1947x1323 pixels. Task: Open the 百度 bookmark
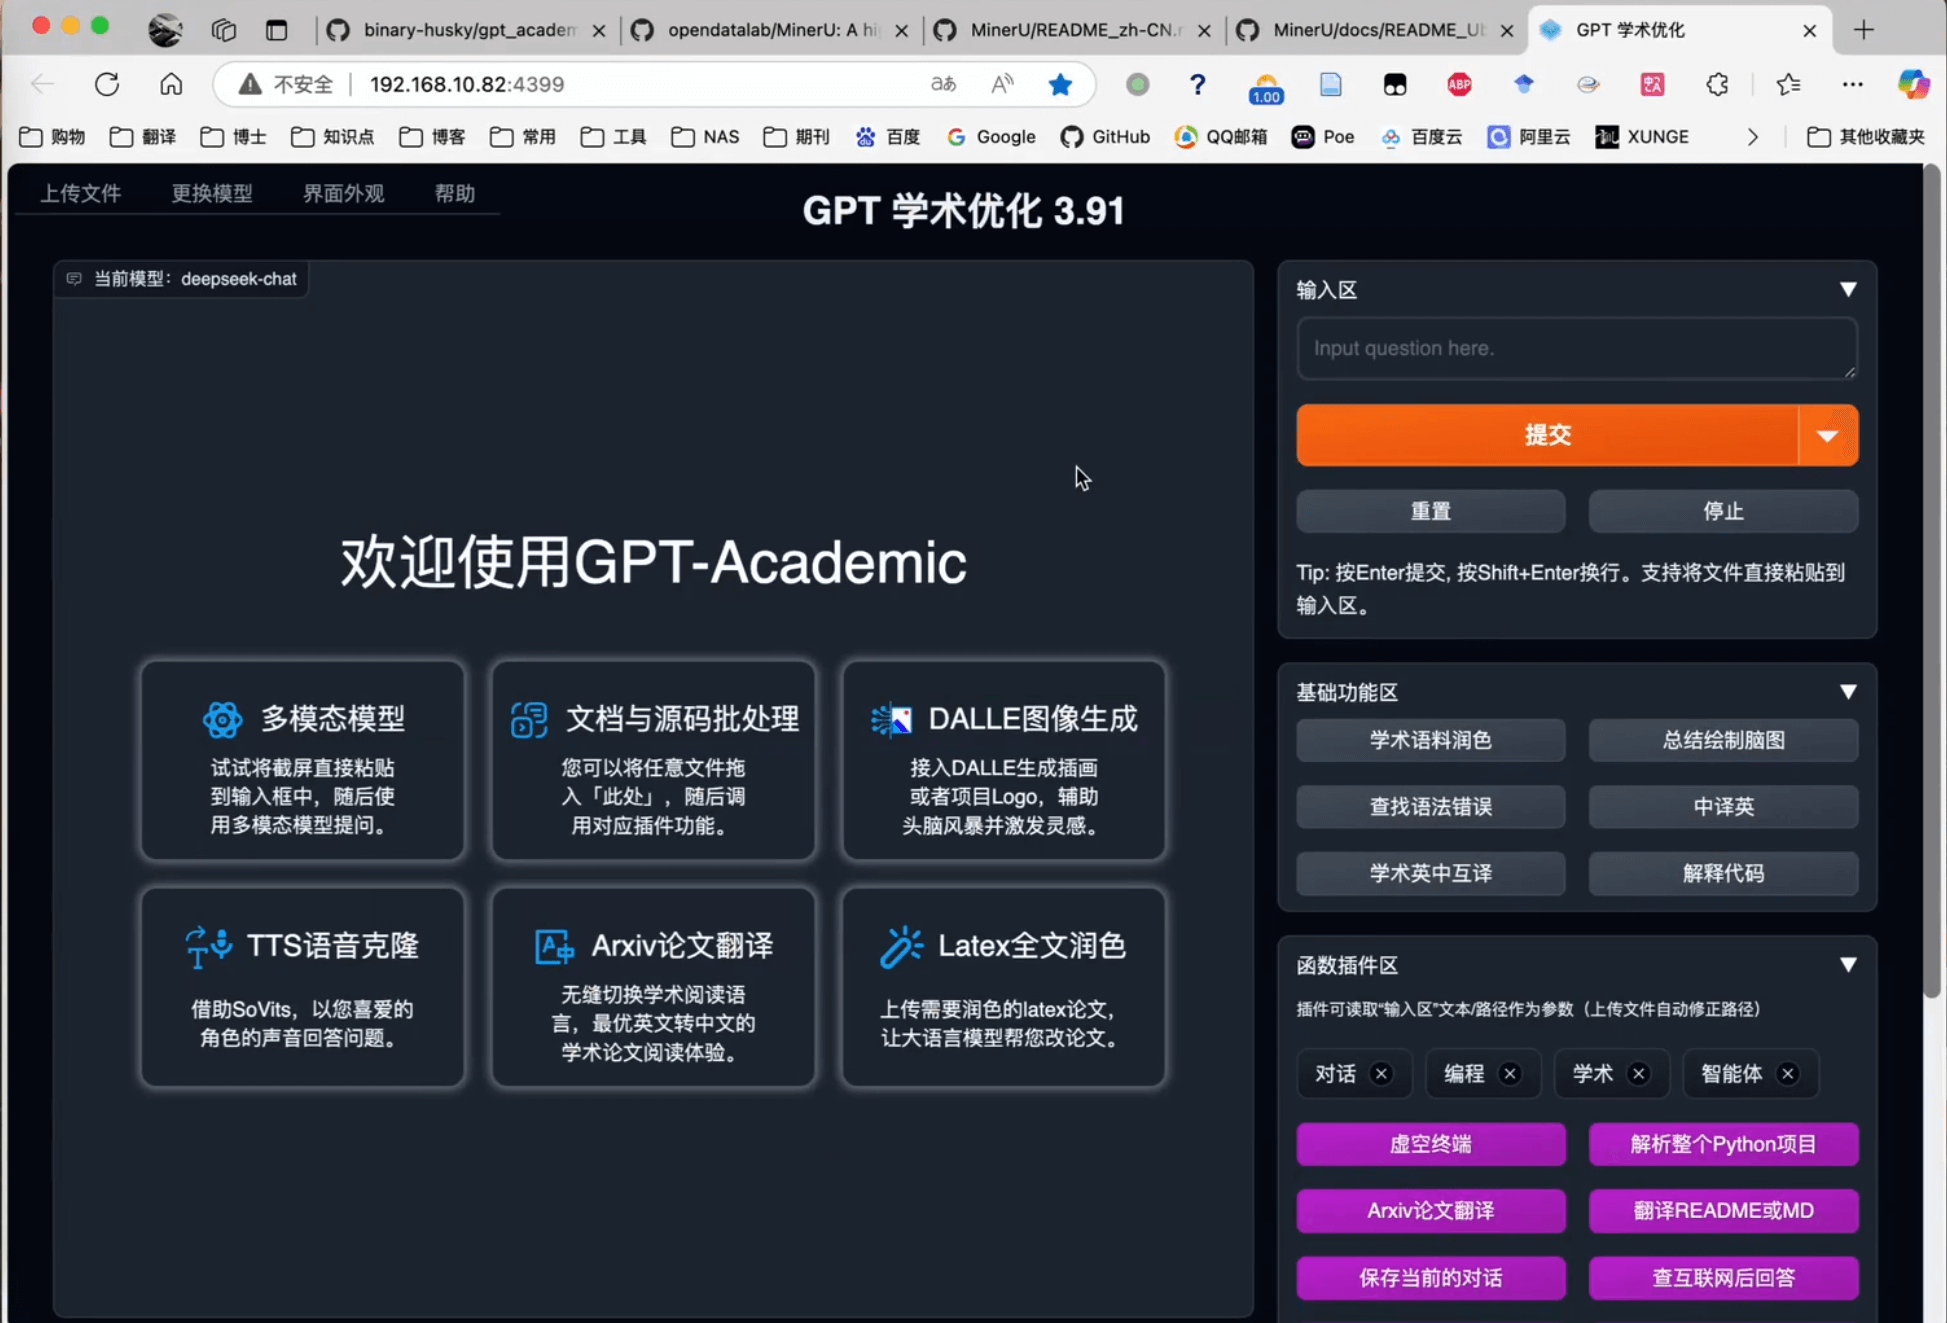click(x=888, y=137)
